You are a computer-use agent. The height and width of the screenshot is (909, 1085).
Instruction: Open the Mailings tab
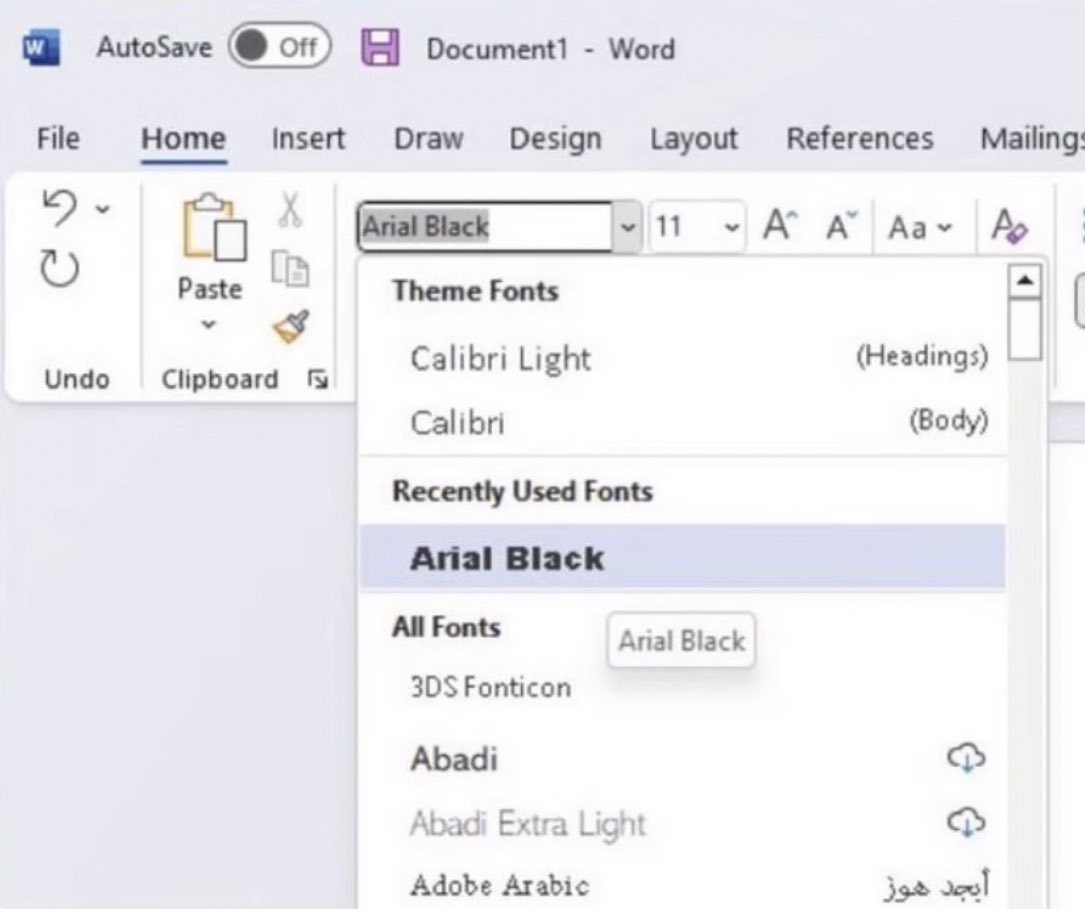click(1032, 139)
